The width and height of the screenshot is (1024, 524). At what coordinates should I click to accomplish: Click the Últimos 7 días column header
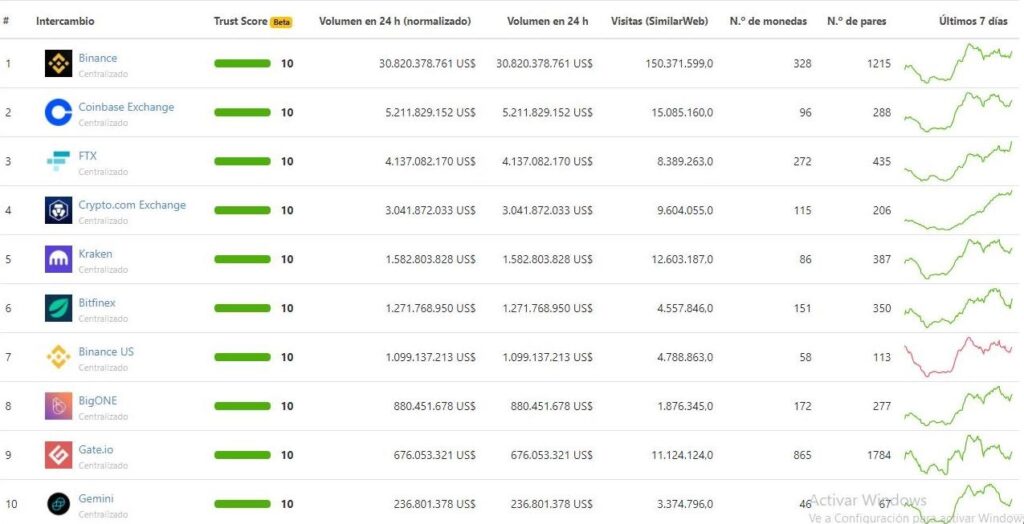pyautogui.click(x=973, y=21)
